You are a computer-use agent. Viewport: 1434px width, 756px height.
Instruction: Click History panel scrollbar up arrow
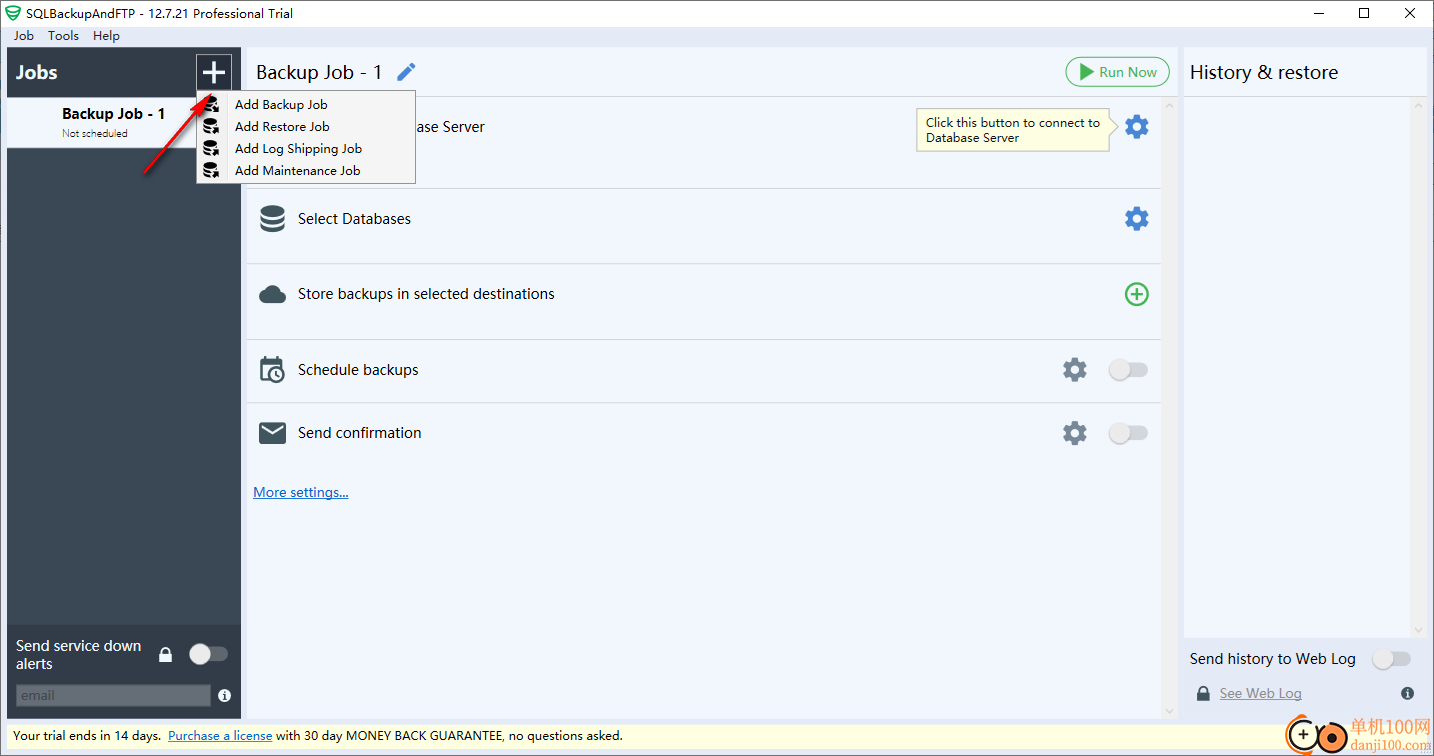(x=1418, y=104)
